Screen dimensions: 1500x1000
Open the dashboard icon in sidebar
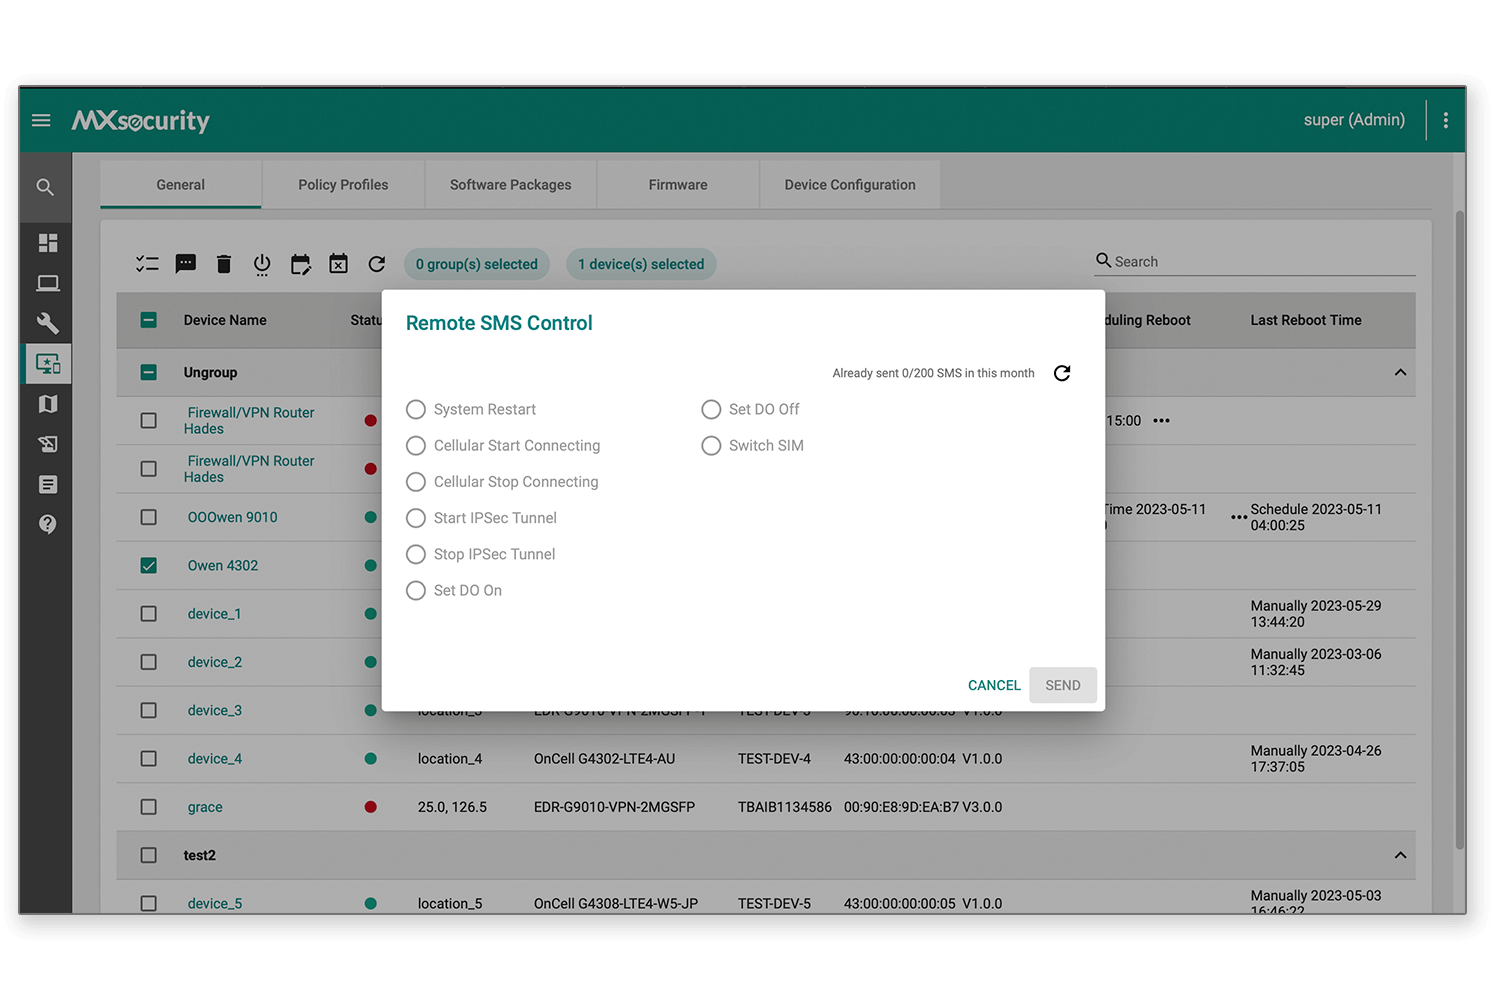click(x=47, y=243)
